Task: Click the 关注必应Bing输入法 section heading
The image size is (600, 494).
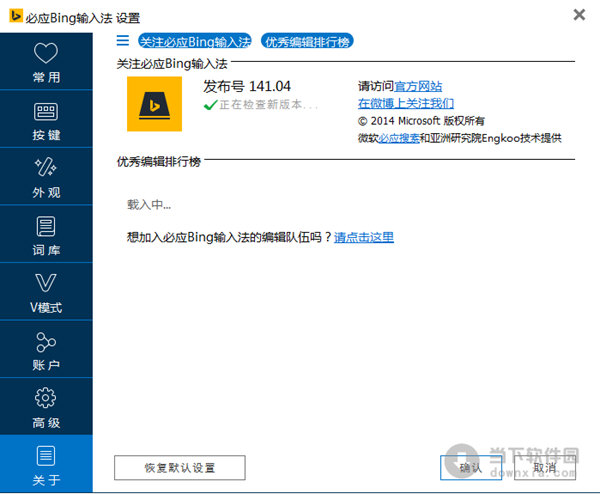Action: 172,64
